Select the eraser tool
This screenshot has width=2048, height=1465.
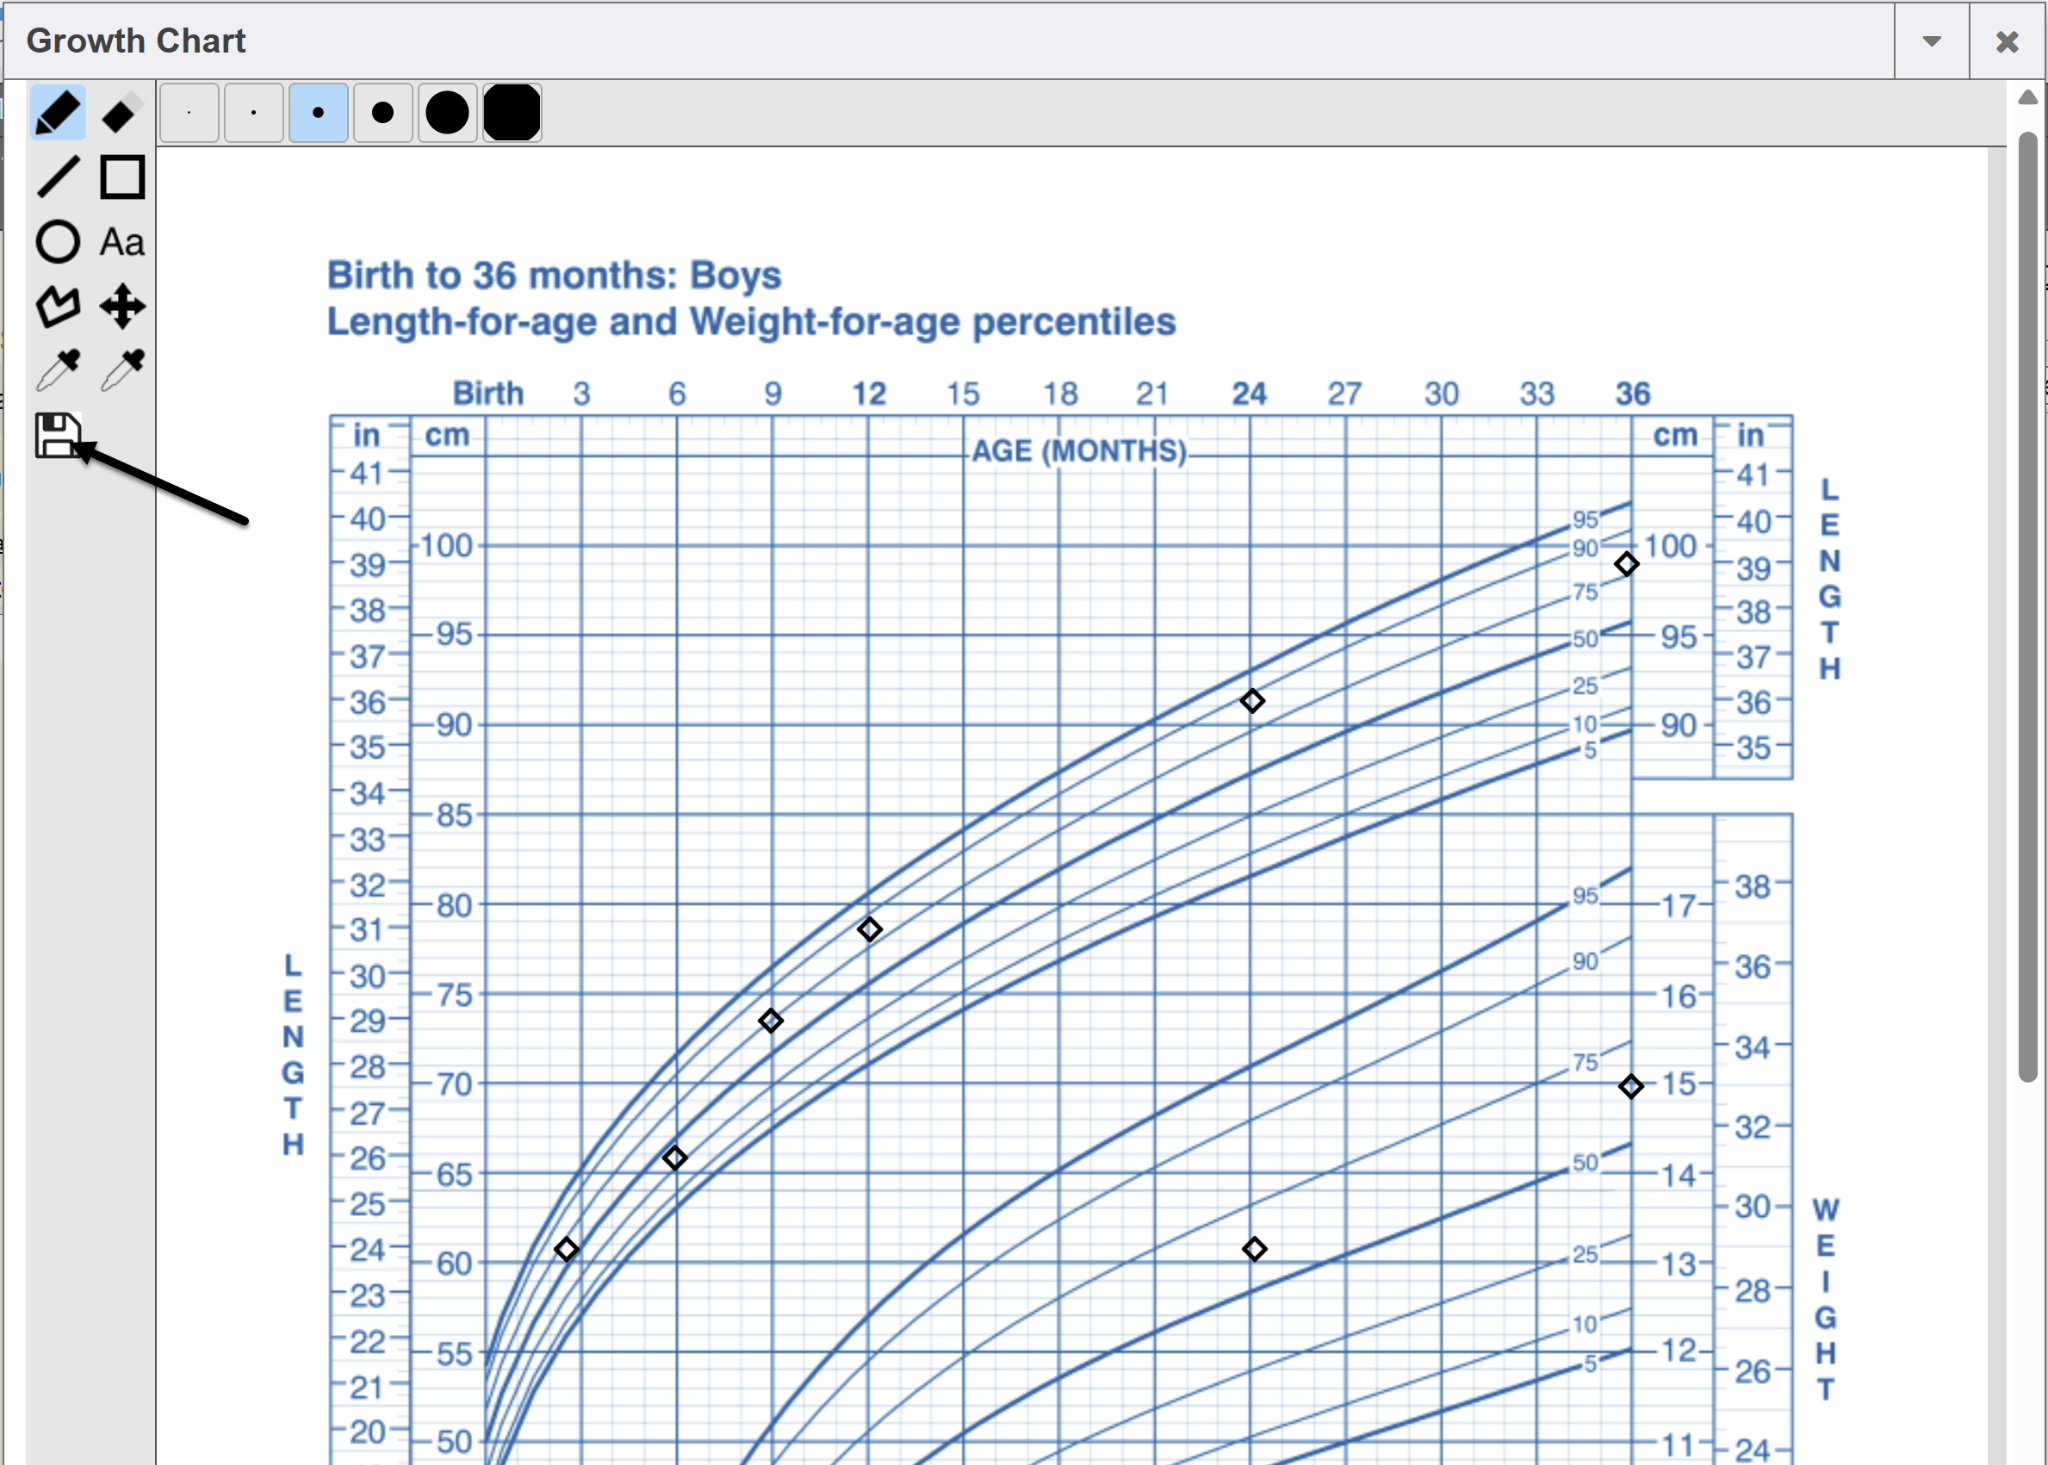pyautogui.click(x=122, y=113)
